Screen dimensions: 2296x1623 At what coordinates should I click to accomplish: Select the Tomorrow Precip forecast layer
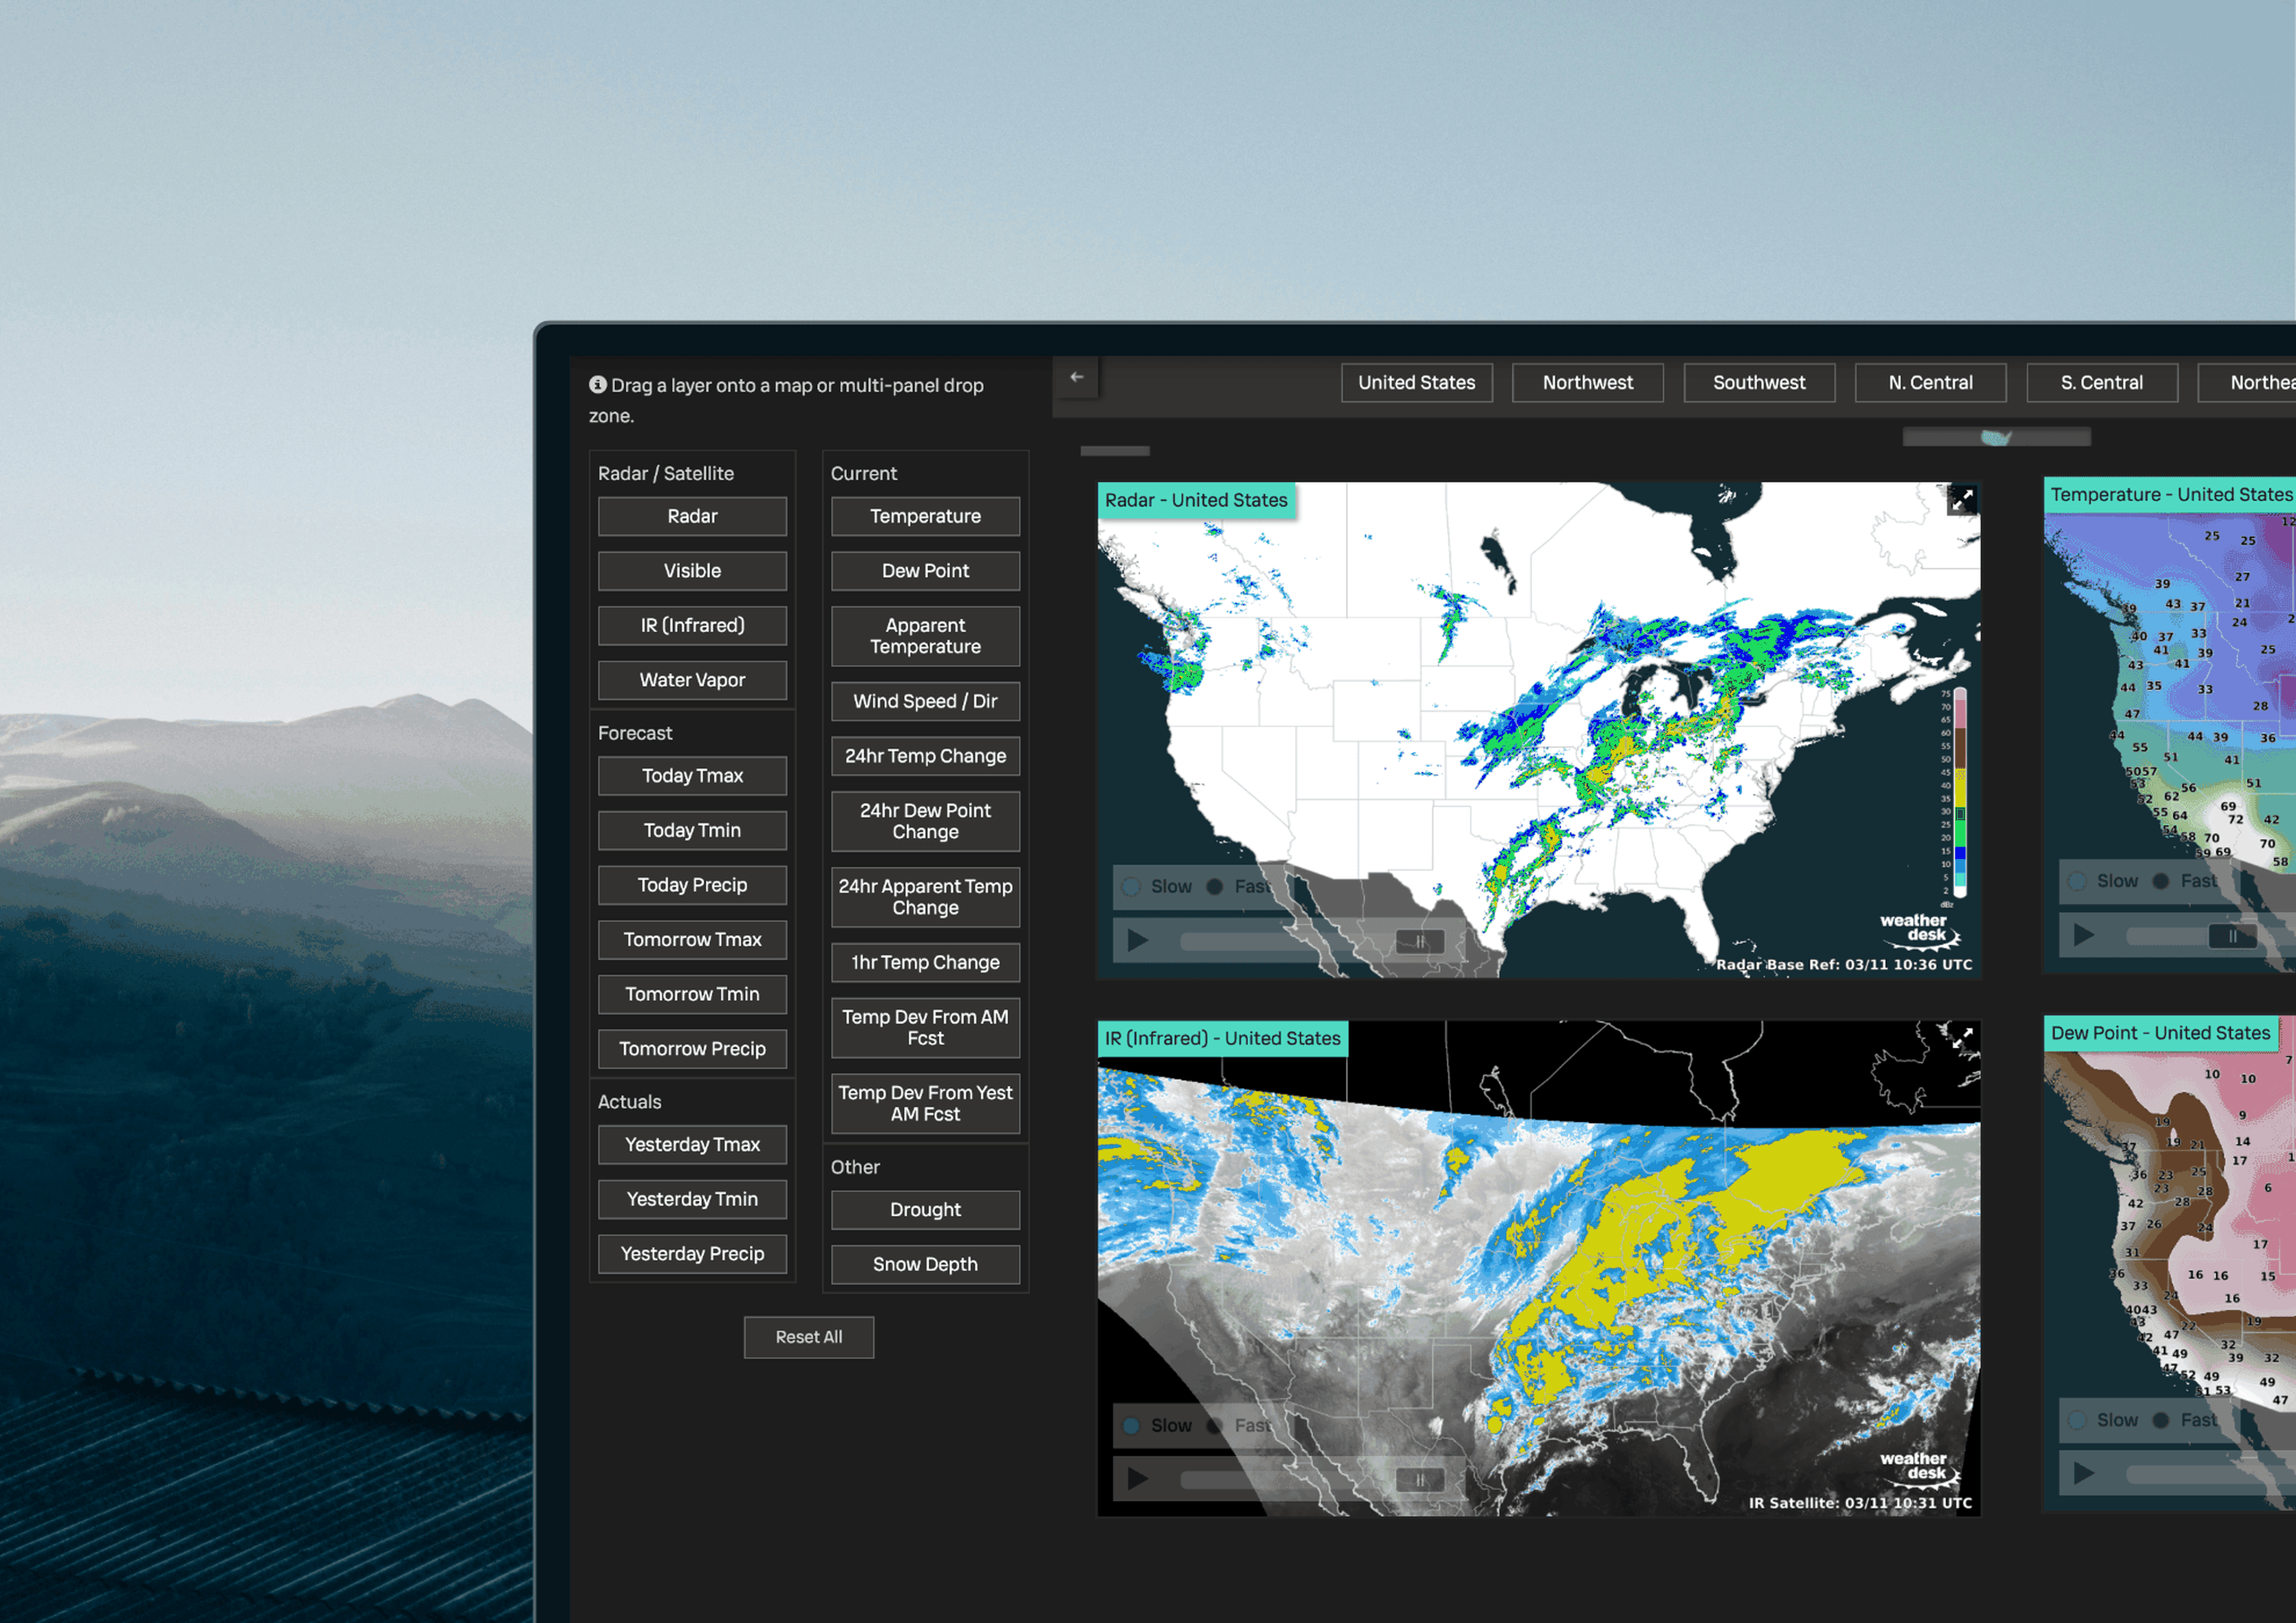[x=692, y=1048]
